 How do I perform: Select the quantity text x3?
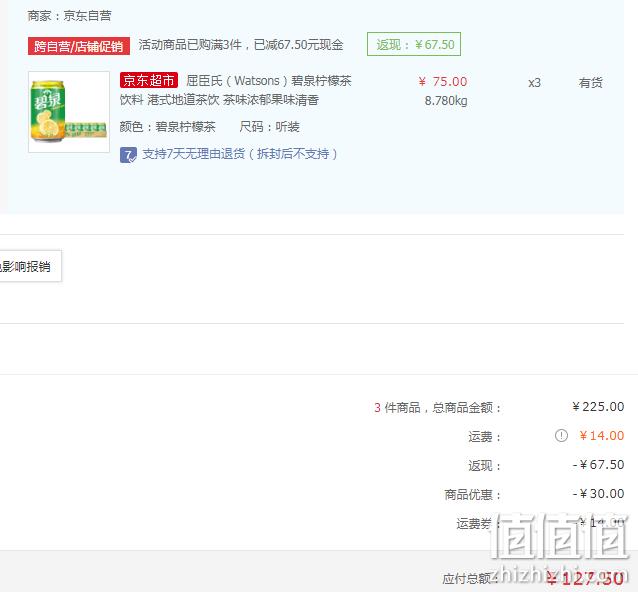pyautogui.click(x=534, y=83)
